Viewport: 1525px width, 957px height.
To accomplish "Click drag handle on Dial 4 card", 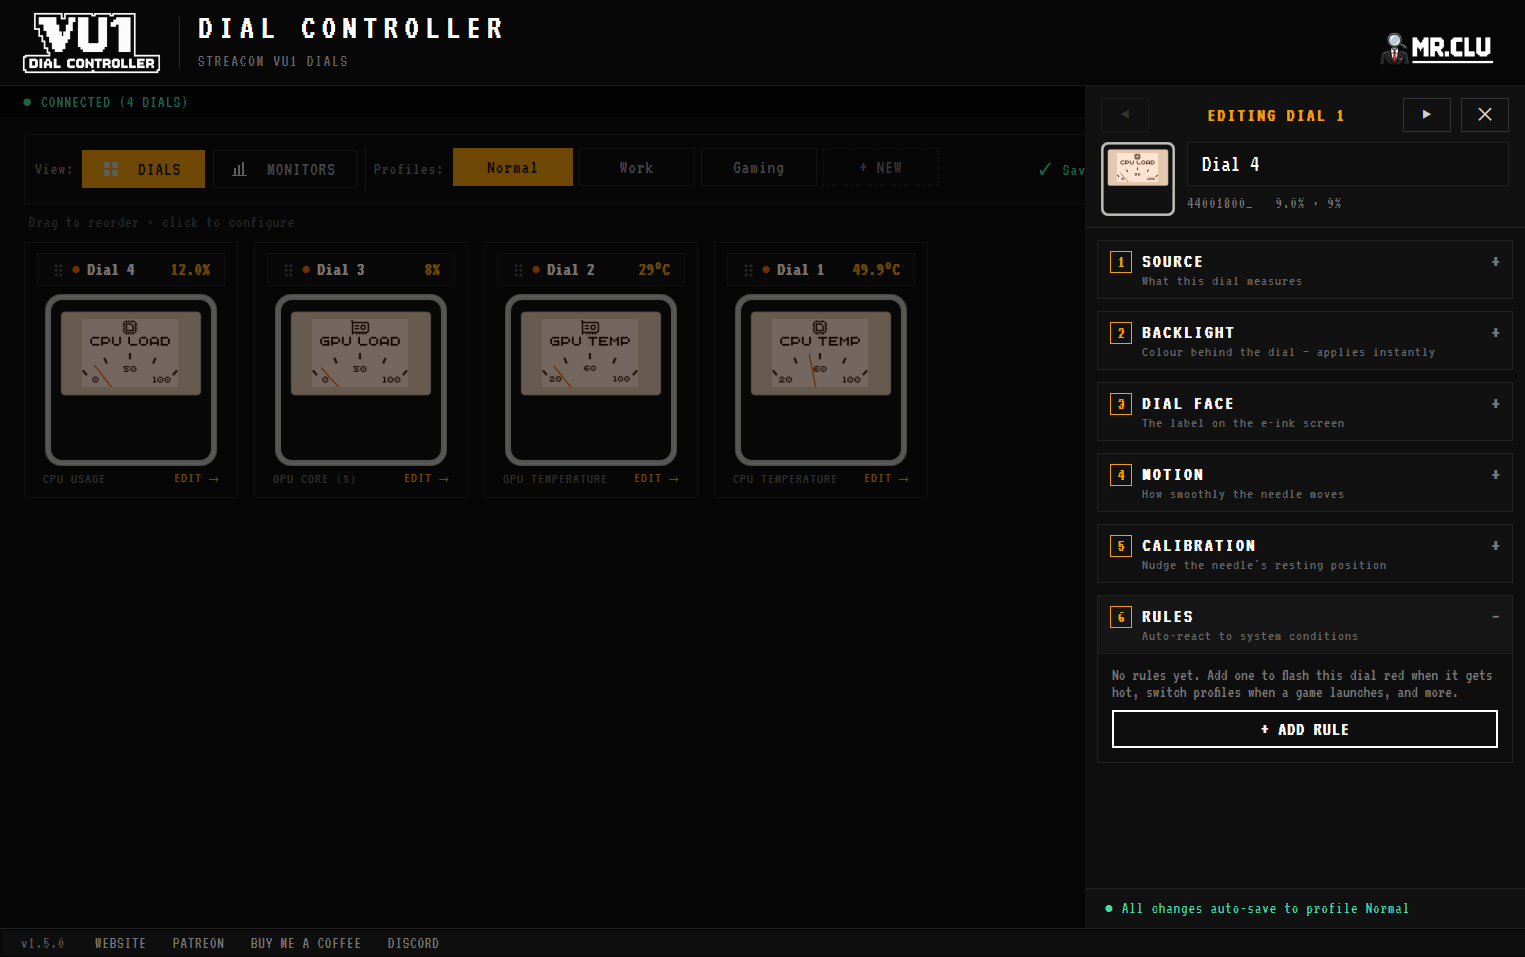I will coord(58,270).
